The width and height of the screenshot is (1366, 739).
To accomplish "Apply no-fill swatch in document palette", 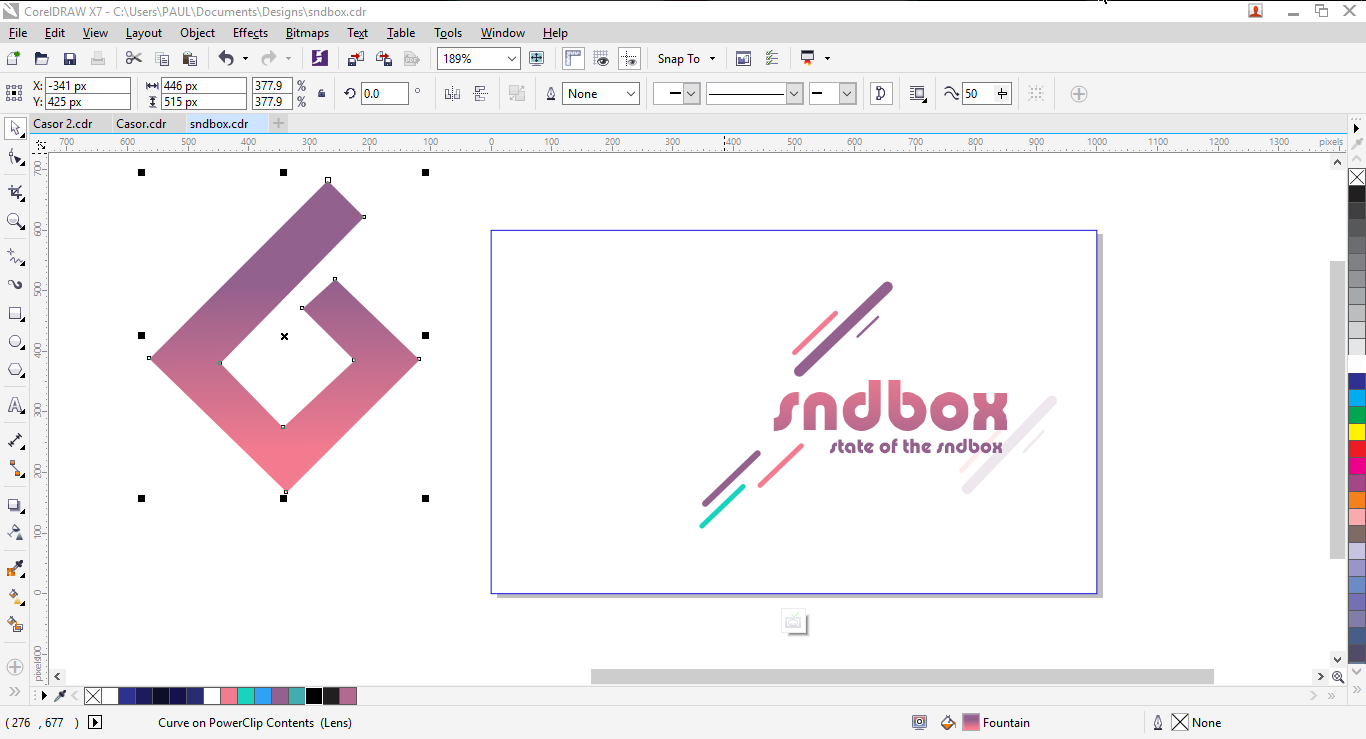I will click(93, 696).
